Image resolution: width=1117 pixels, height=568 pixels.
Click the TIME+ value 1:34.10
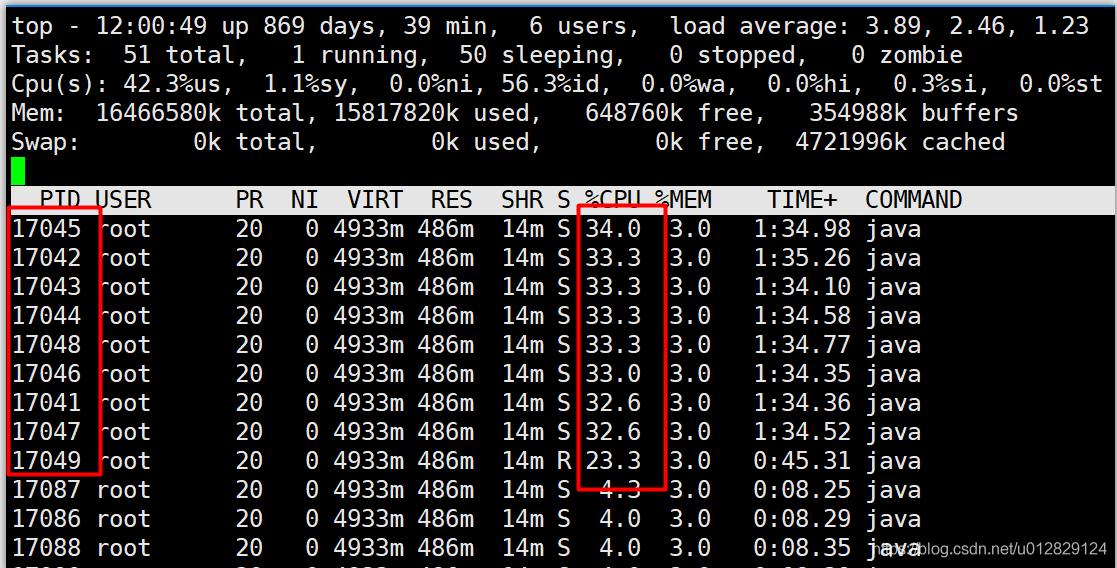pyautogui.click(x=802, y=286)
